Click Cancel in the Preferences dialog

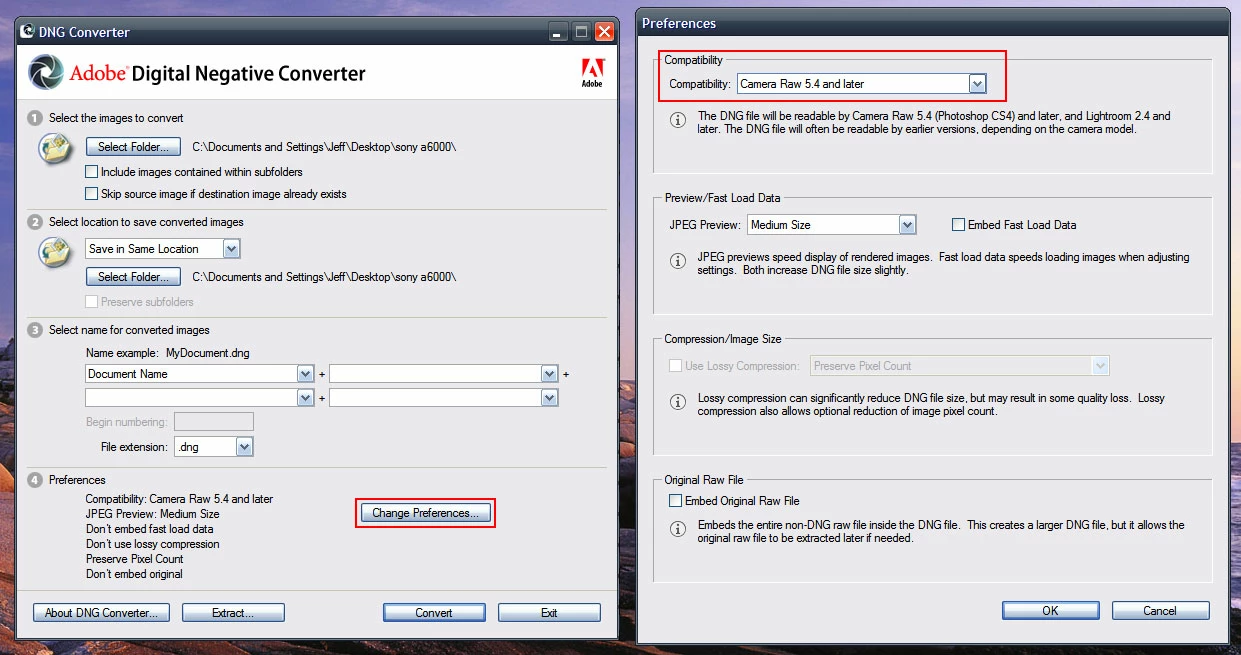coord(1160,610)
